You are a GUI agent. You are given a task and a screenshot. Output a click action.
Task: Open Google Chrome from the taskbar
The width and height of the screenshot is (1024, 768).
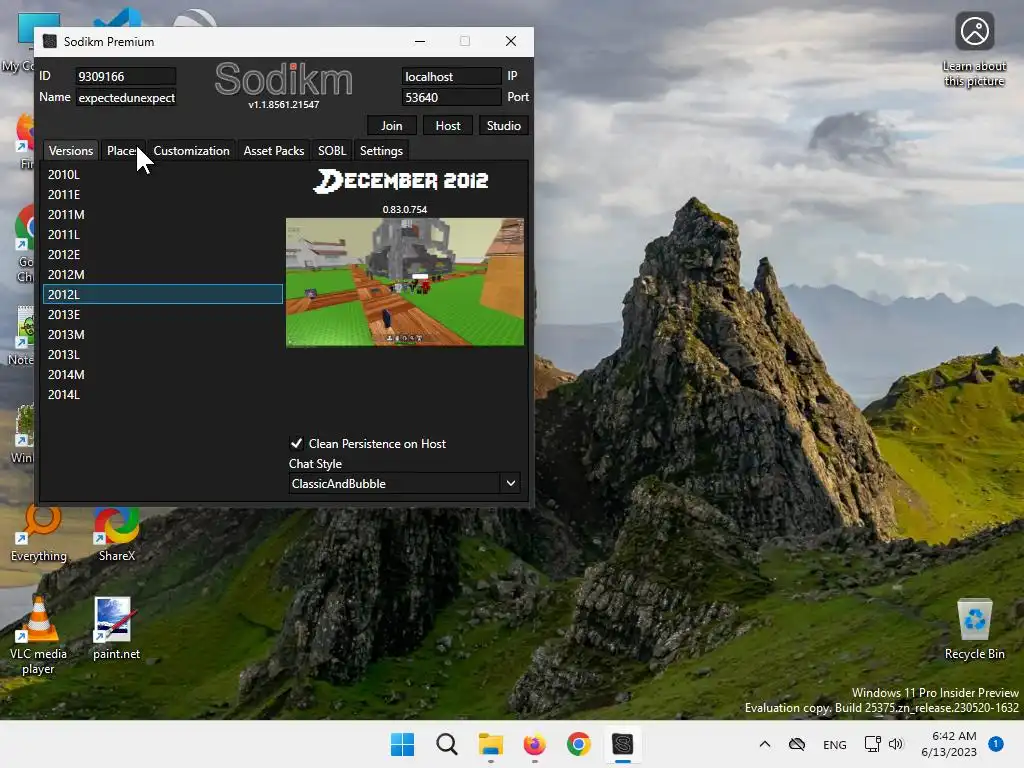(579, 744)
